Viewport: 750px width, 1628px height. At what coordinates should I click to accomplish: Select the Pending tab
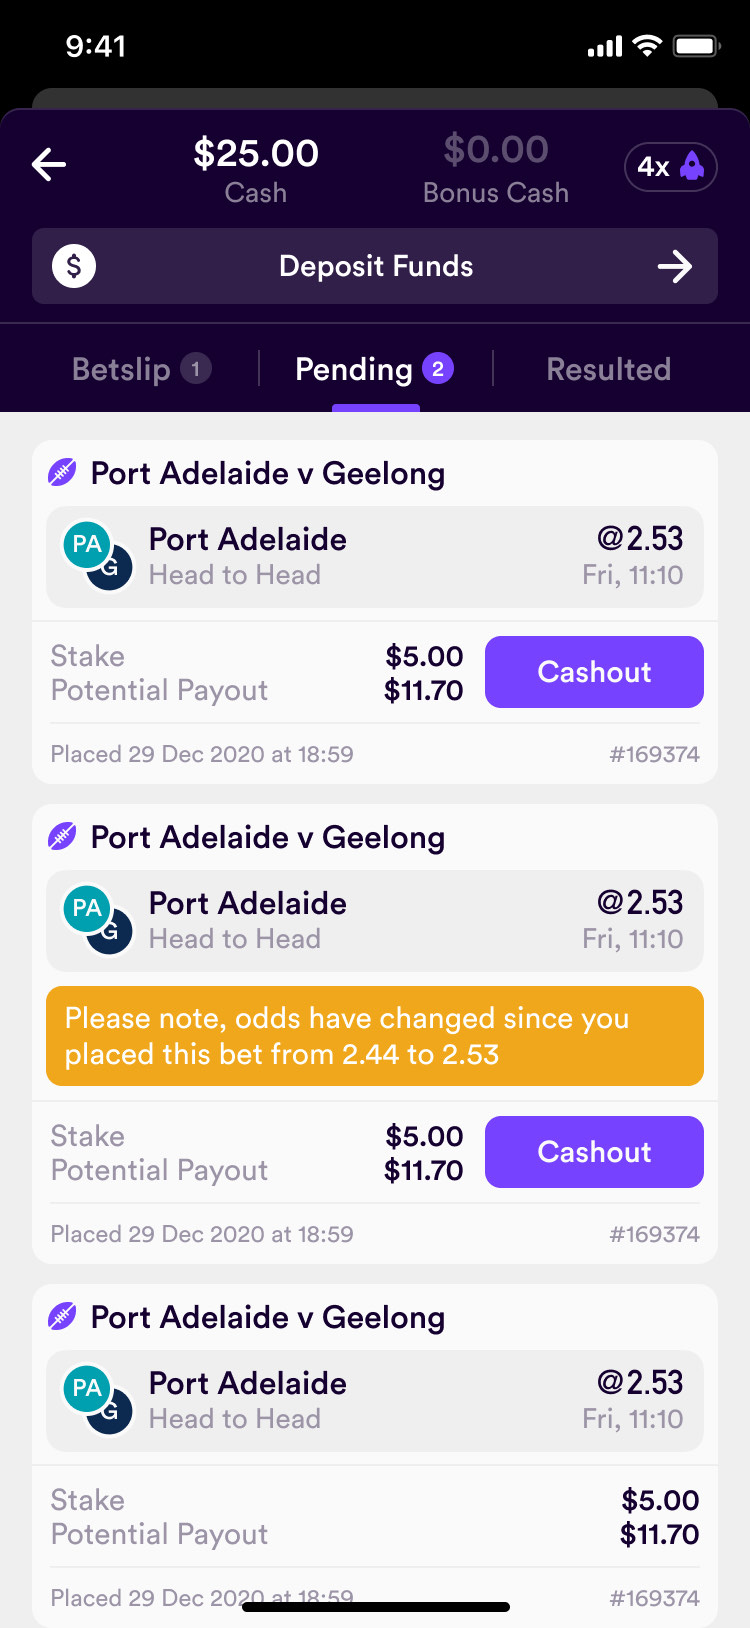pyautogui.click(x=375, y=370)
